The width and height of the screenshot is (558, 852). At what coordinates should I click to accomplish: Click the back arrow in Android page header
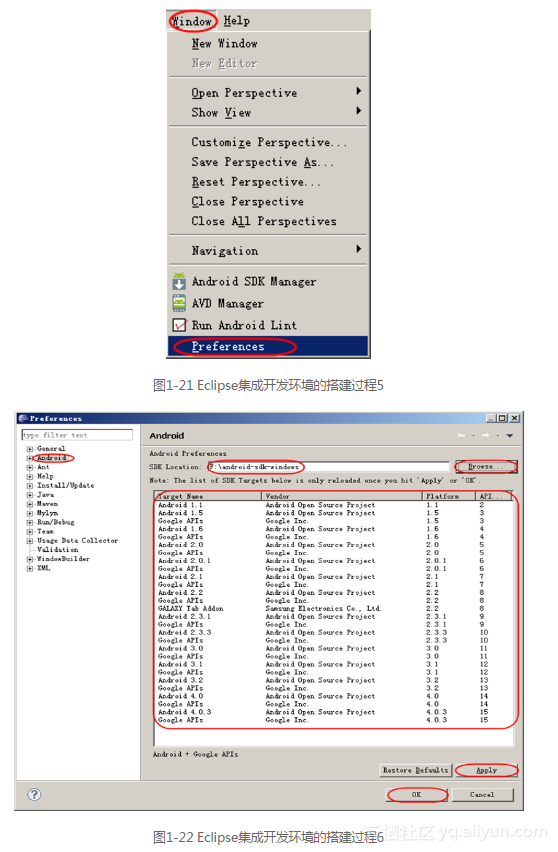(461, 435)
